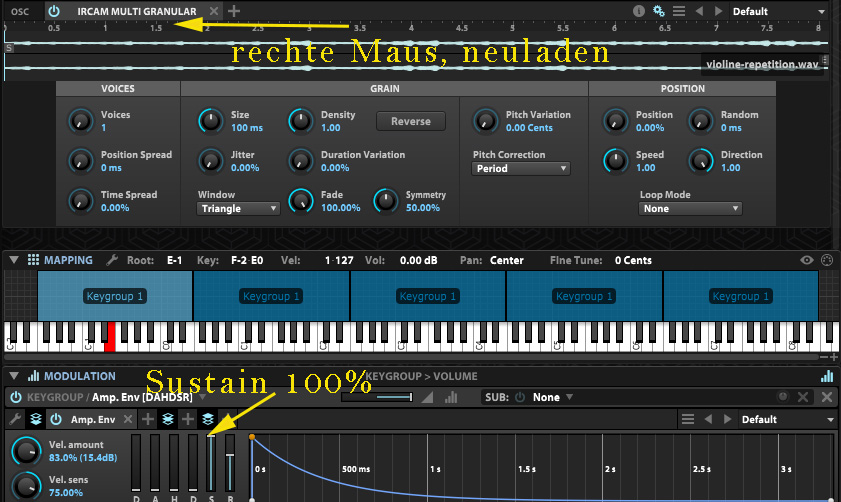Screen dimensions: 841x502
Task: Toggle the Reverse button
Action: (x=411, y=121)
